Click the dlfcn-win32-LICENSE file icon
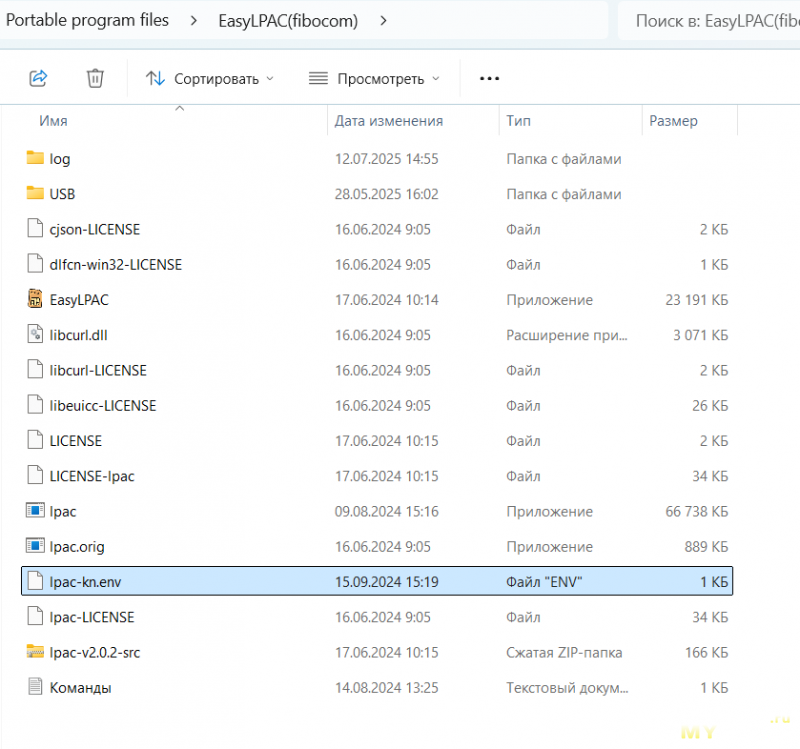This screenshot has width=800, height=749. [x=35, y=263]
